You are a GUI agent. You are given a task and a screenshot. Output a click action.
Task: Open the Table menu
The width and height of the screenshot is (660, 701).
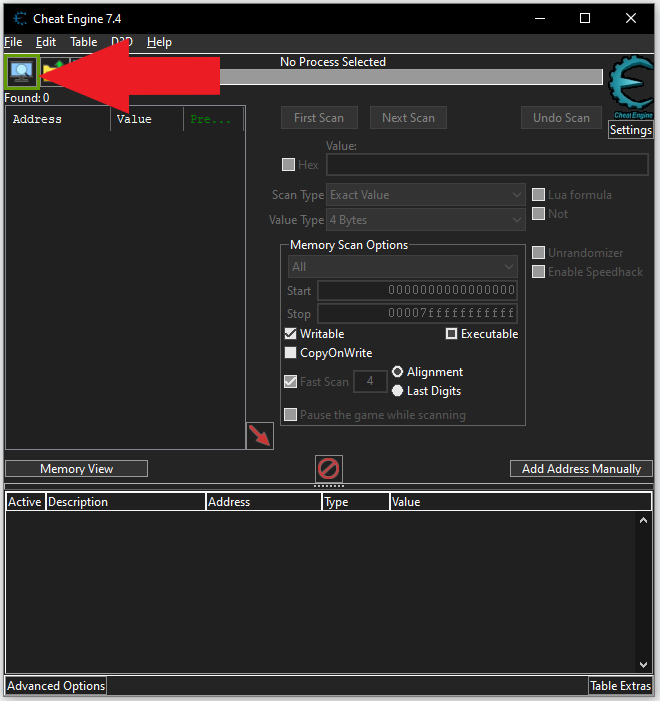pyautogui.click(x=84, y=42)
